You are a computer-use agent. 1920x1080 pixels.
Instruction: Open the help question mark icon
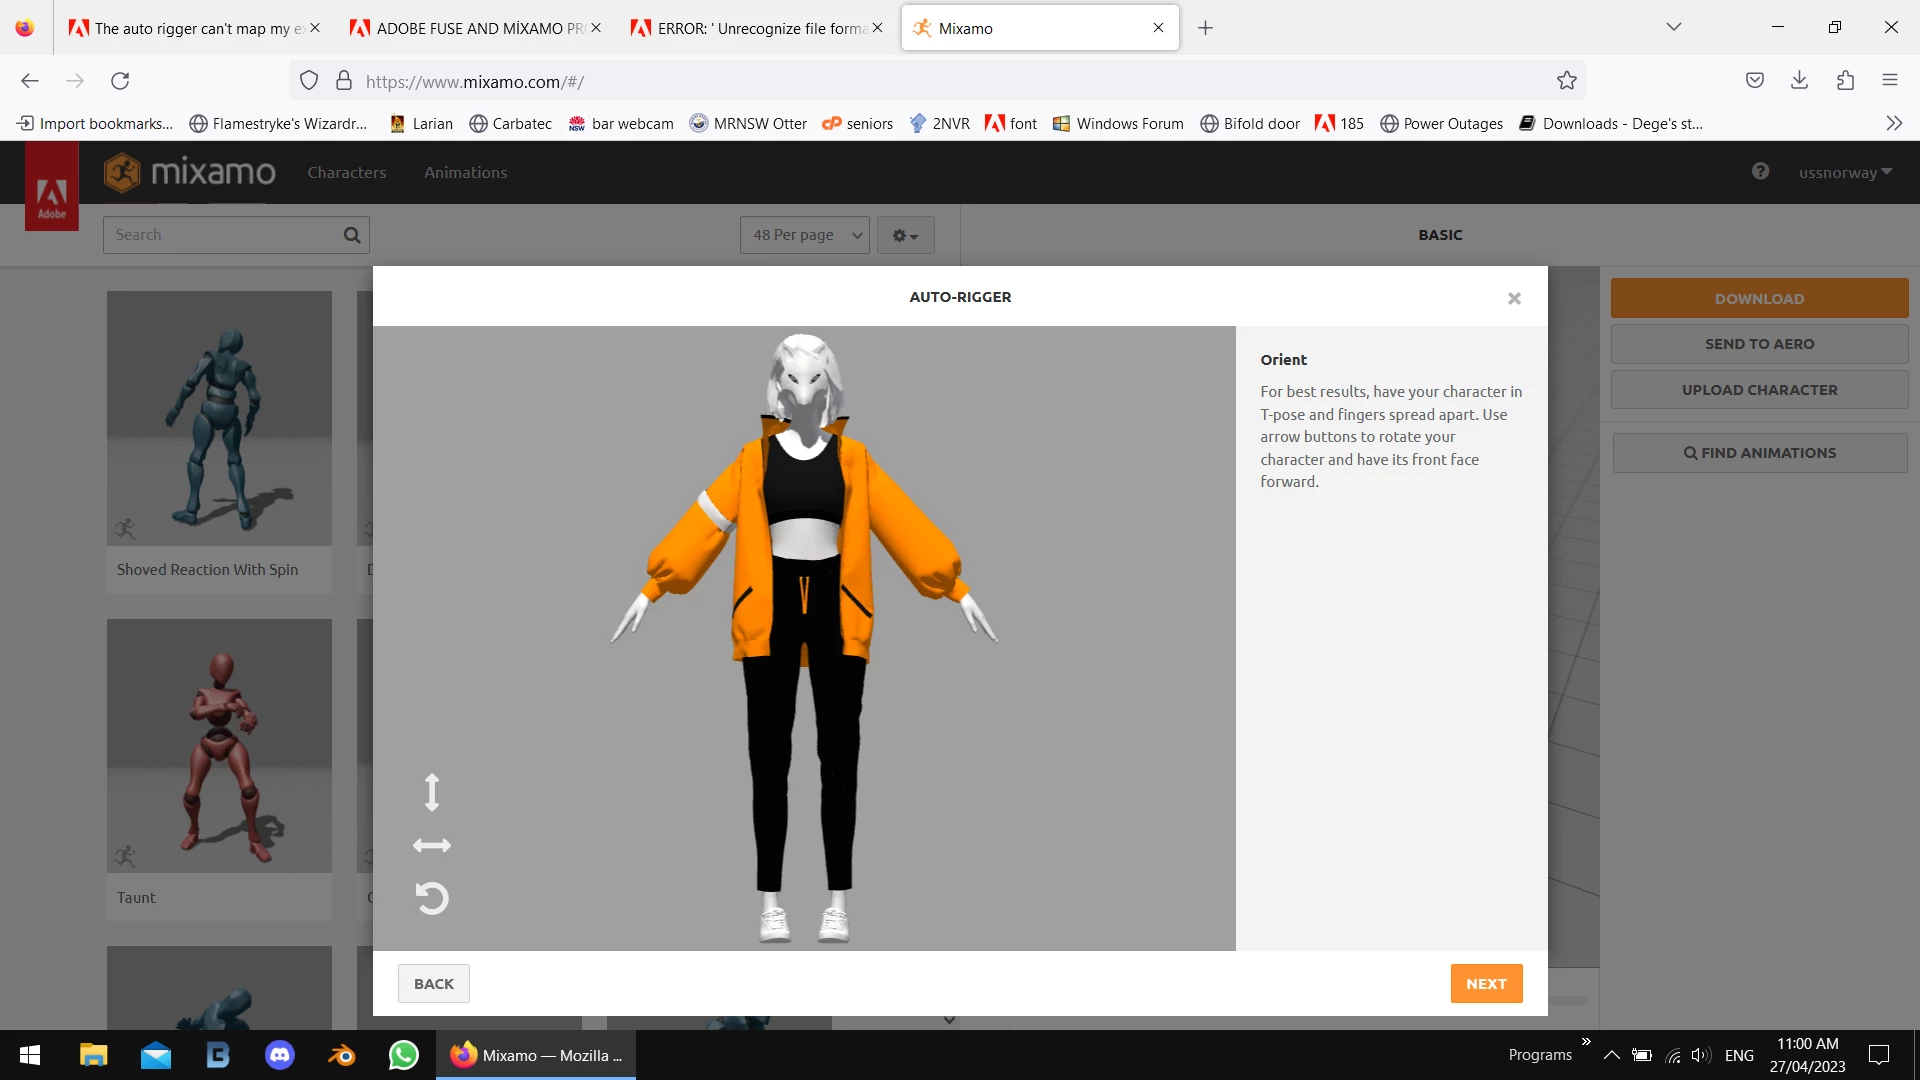coord(1760,172)
